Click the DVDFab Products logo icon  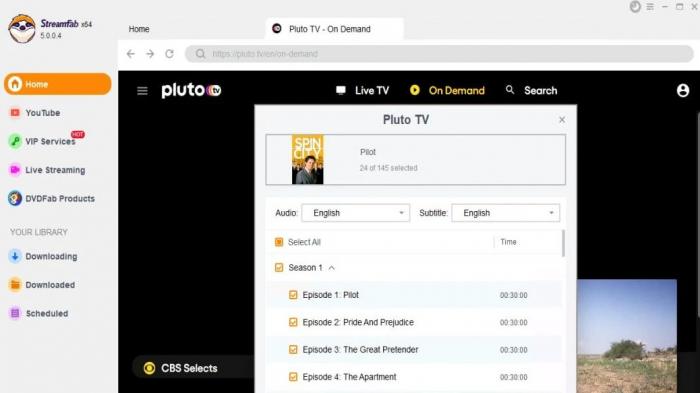(15, 199)
